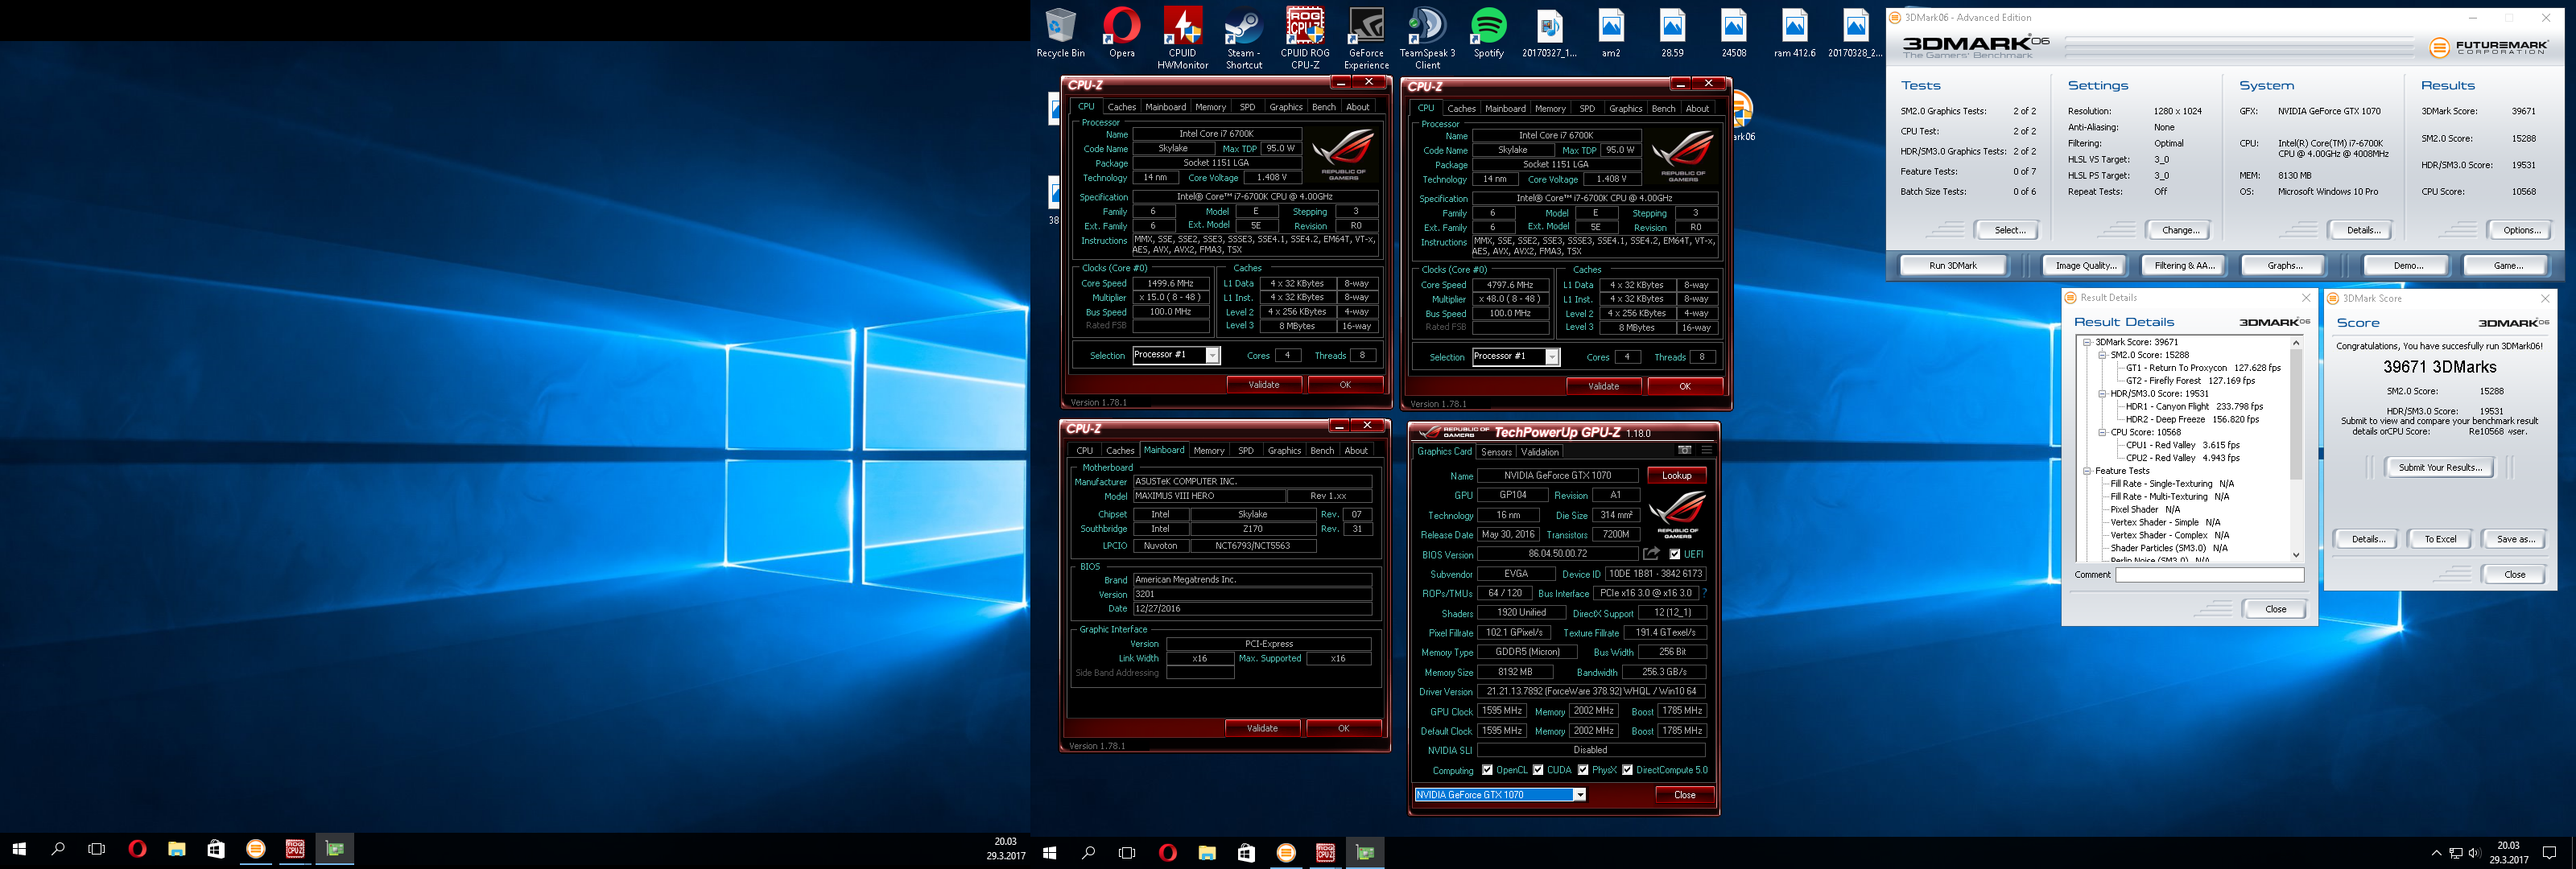
Task: Select the 20170327_1... video file icon
Action: [x=1549, y=33]
